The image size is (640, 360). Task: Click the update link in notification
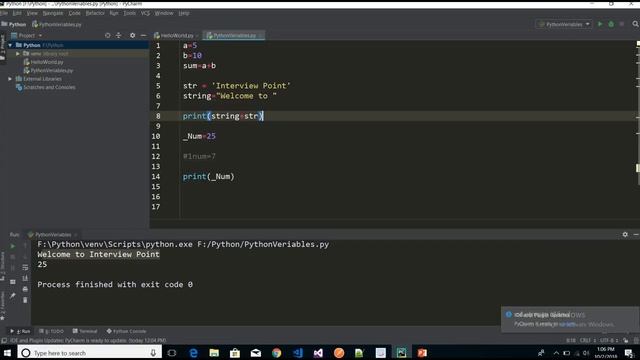pyautogui.click(x=567, y=324)
